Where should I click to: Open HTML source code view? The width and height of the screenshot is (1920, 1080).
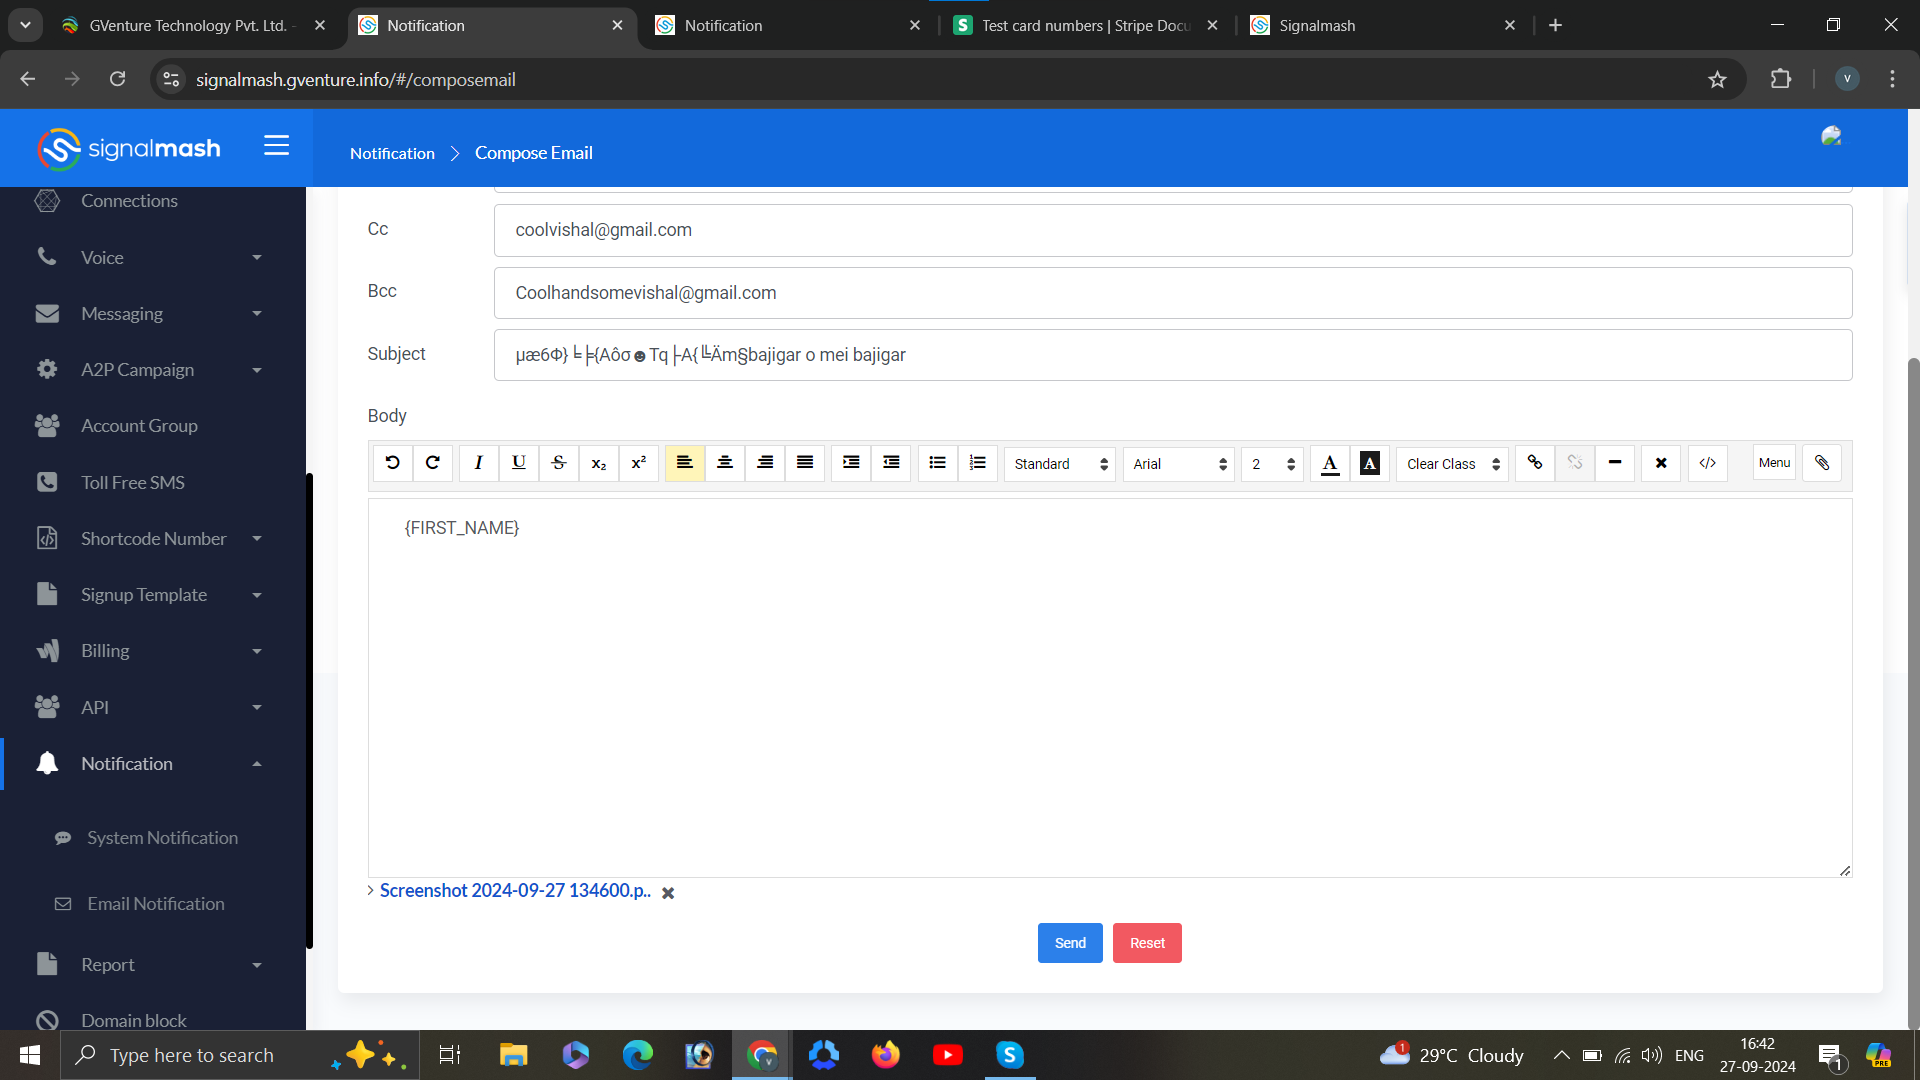[x=1707, y=463]
